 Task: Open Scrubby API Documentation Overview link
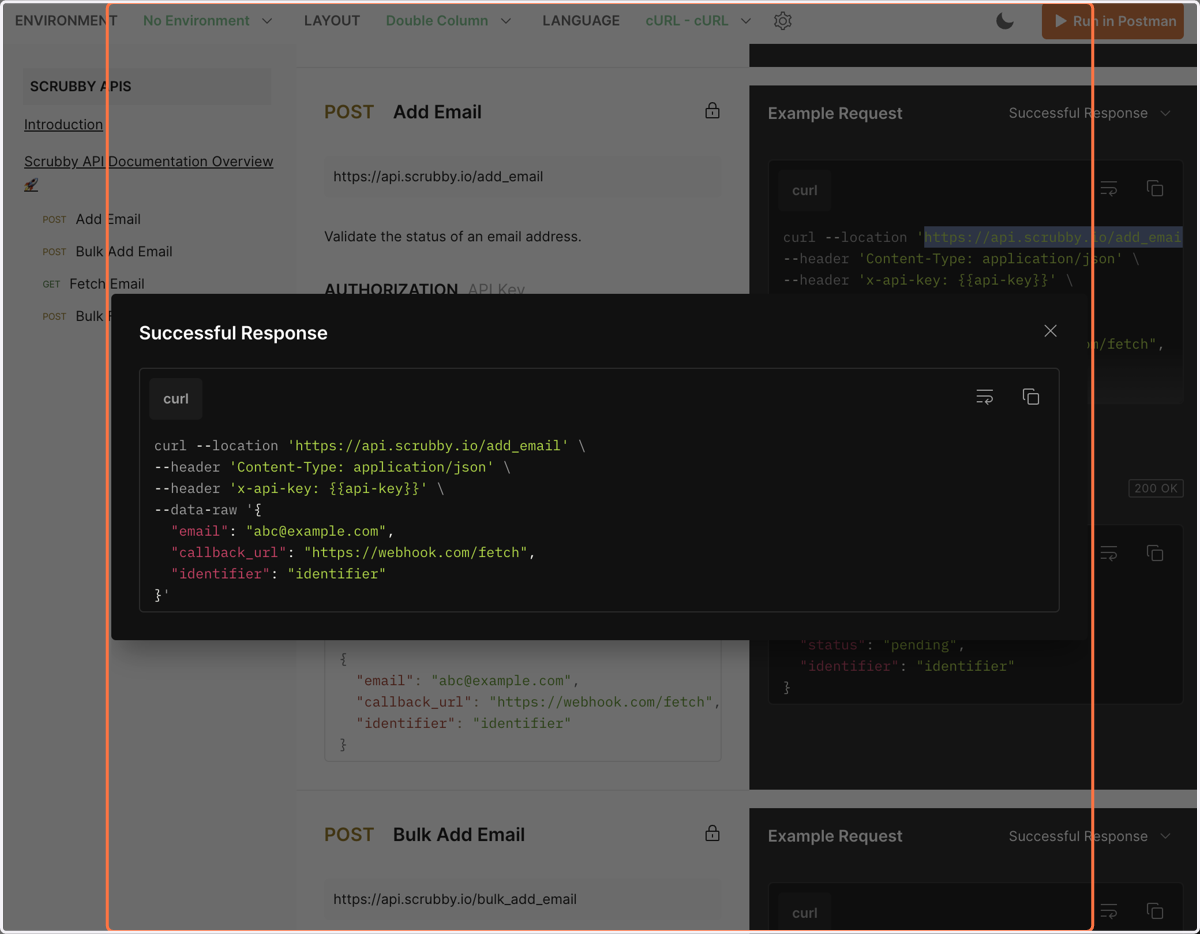148,161
